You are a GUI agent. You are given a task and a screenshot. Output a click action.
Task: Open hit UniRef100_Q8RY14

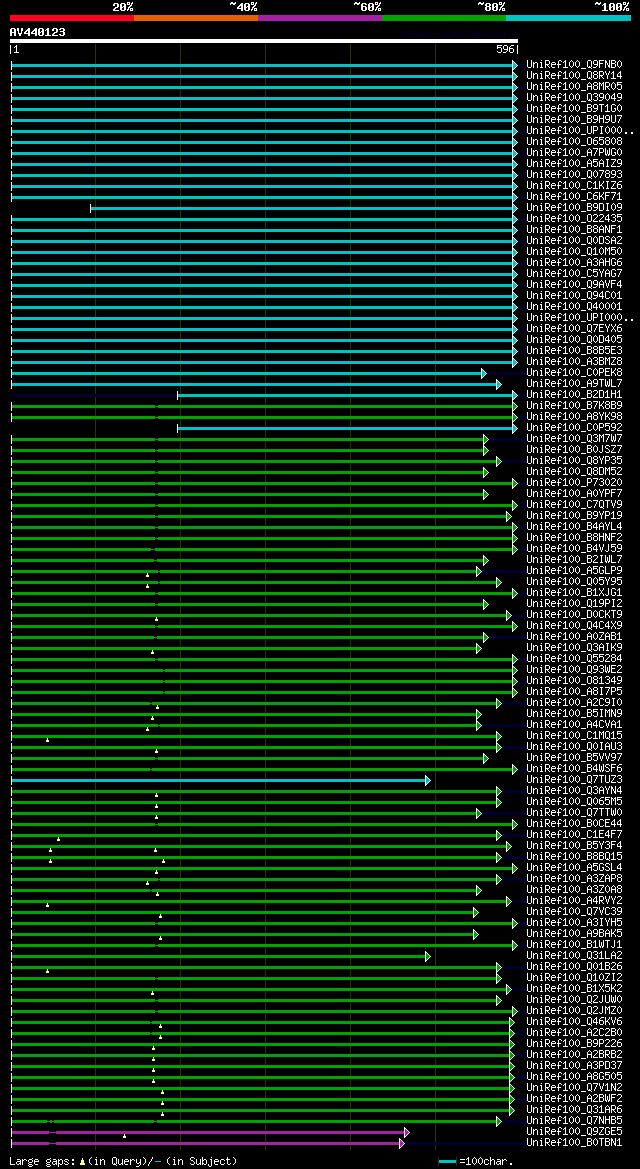point(574,76)
